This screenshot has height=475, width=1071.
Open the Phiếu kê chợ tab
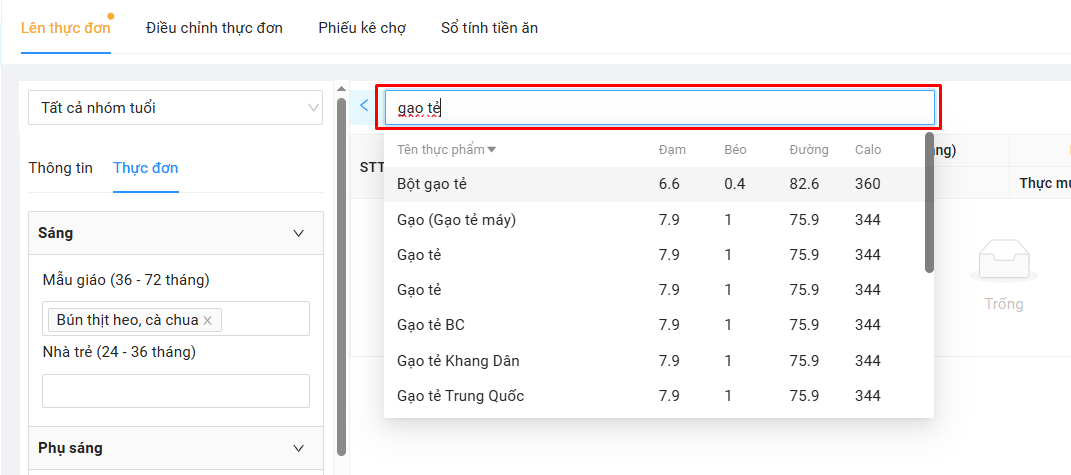click(362, 28)
